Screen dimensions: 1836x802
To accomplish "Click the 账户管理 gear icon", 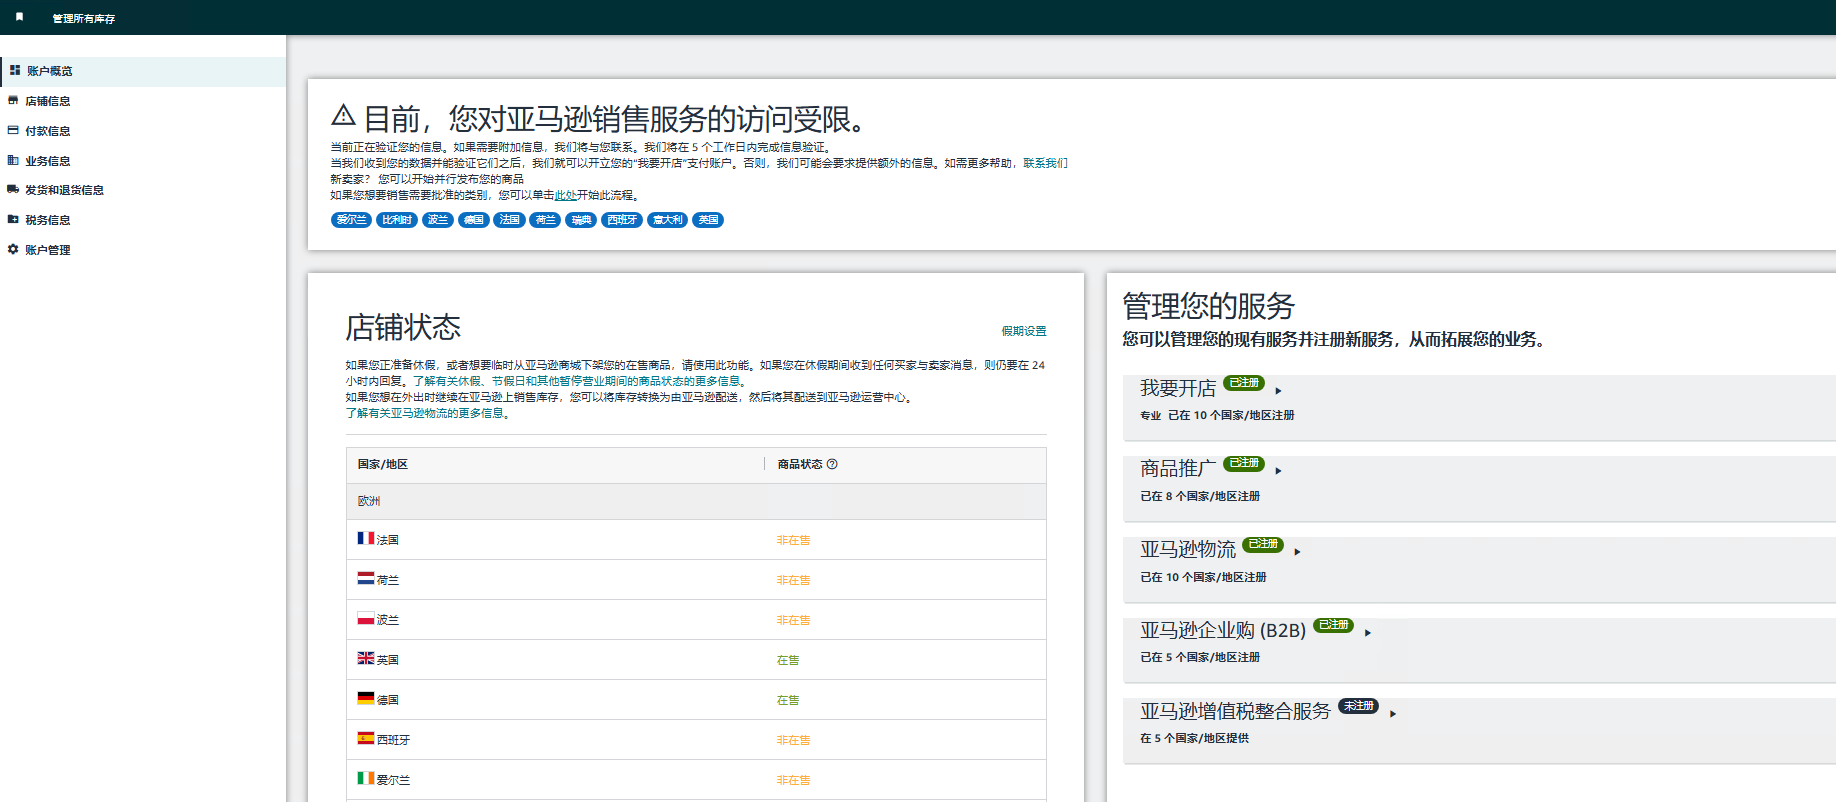I will pyautogui.click(x=13, y=249).
